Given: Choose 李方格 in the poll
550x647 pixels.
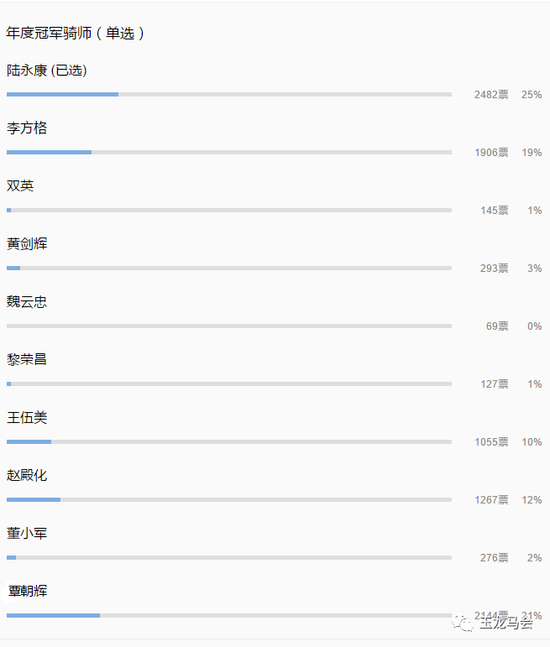Looking at the screenshot, I should (x=26, y=128).
